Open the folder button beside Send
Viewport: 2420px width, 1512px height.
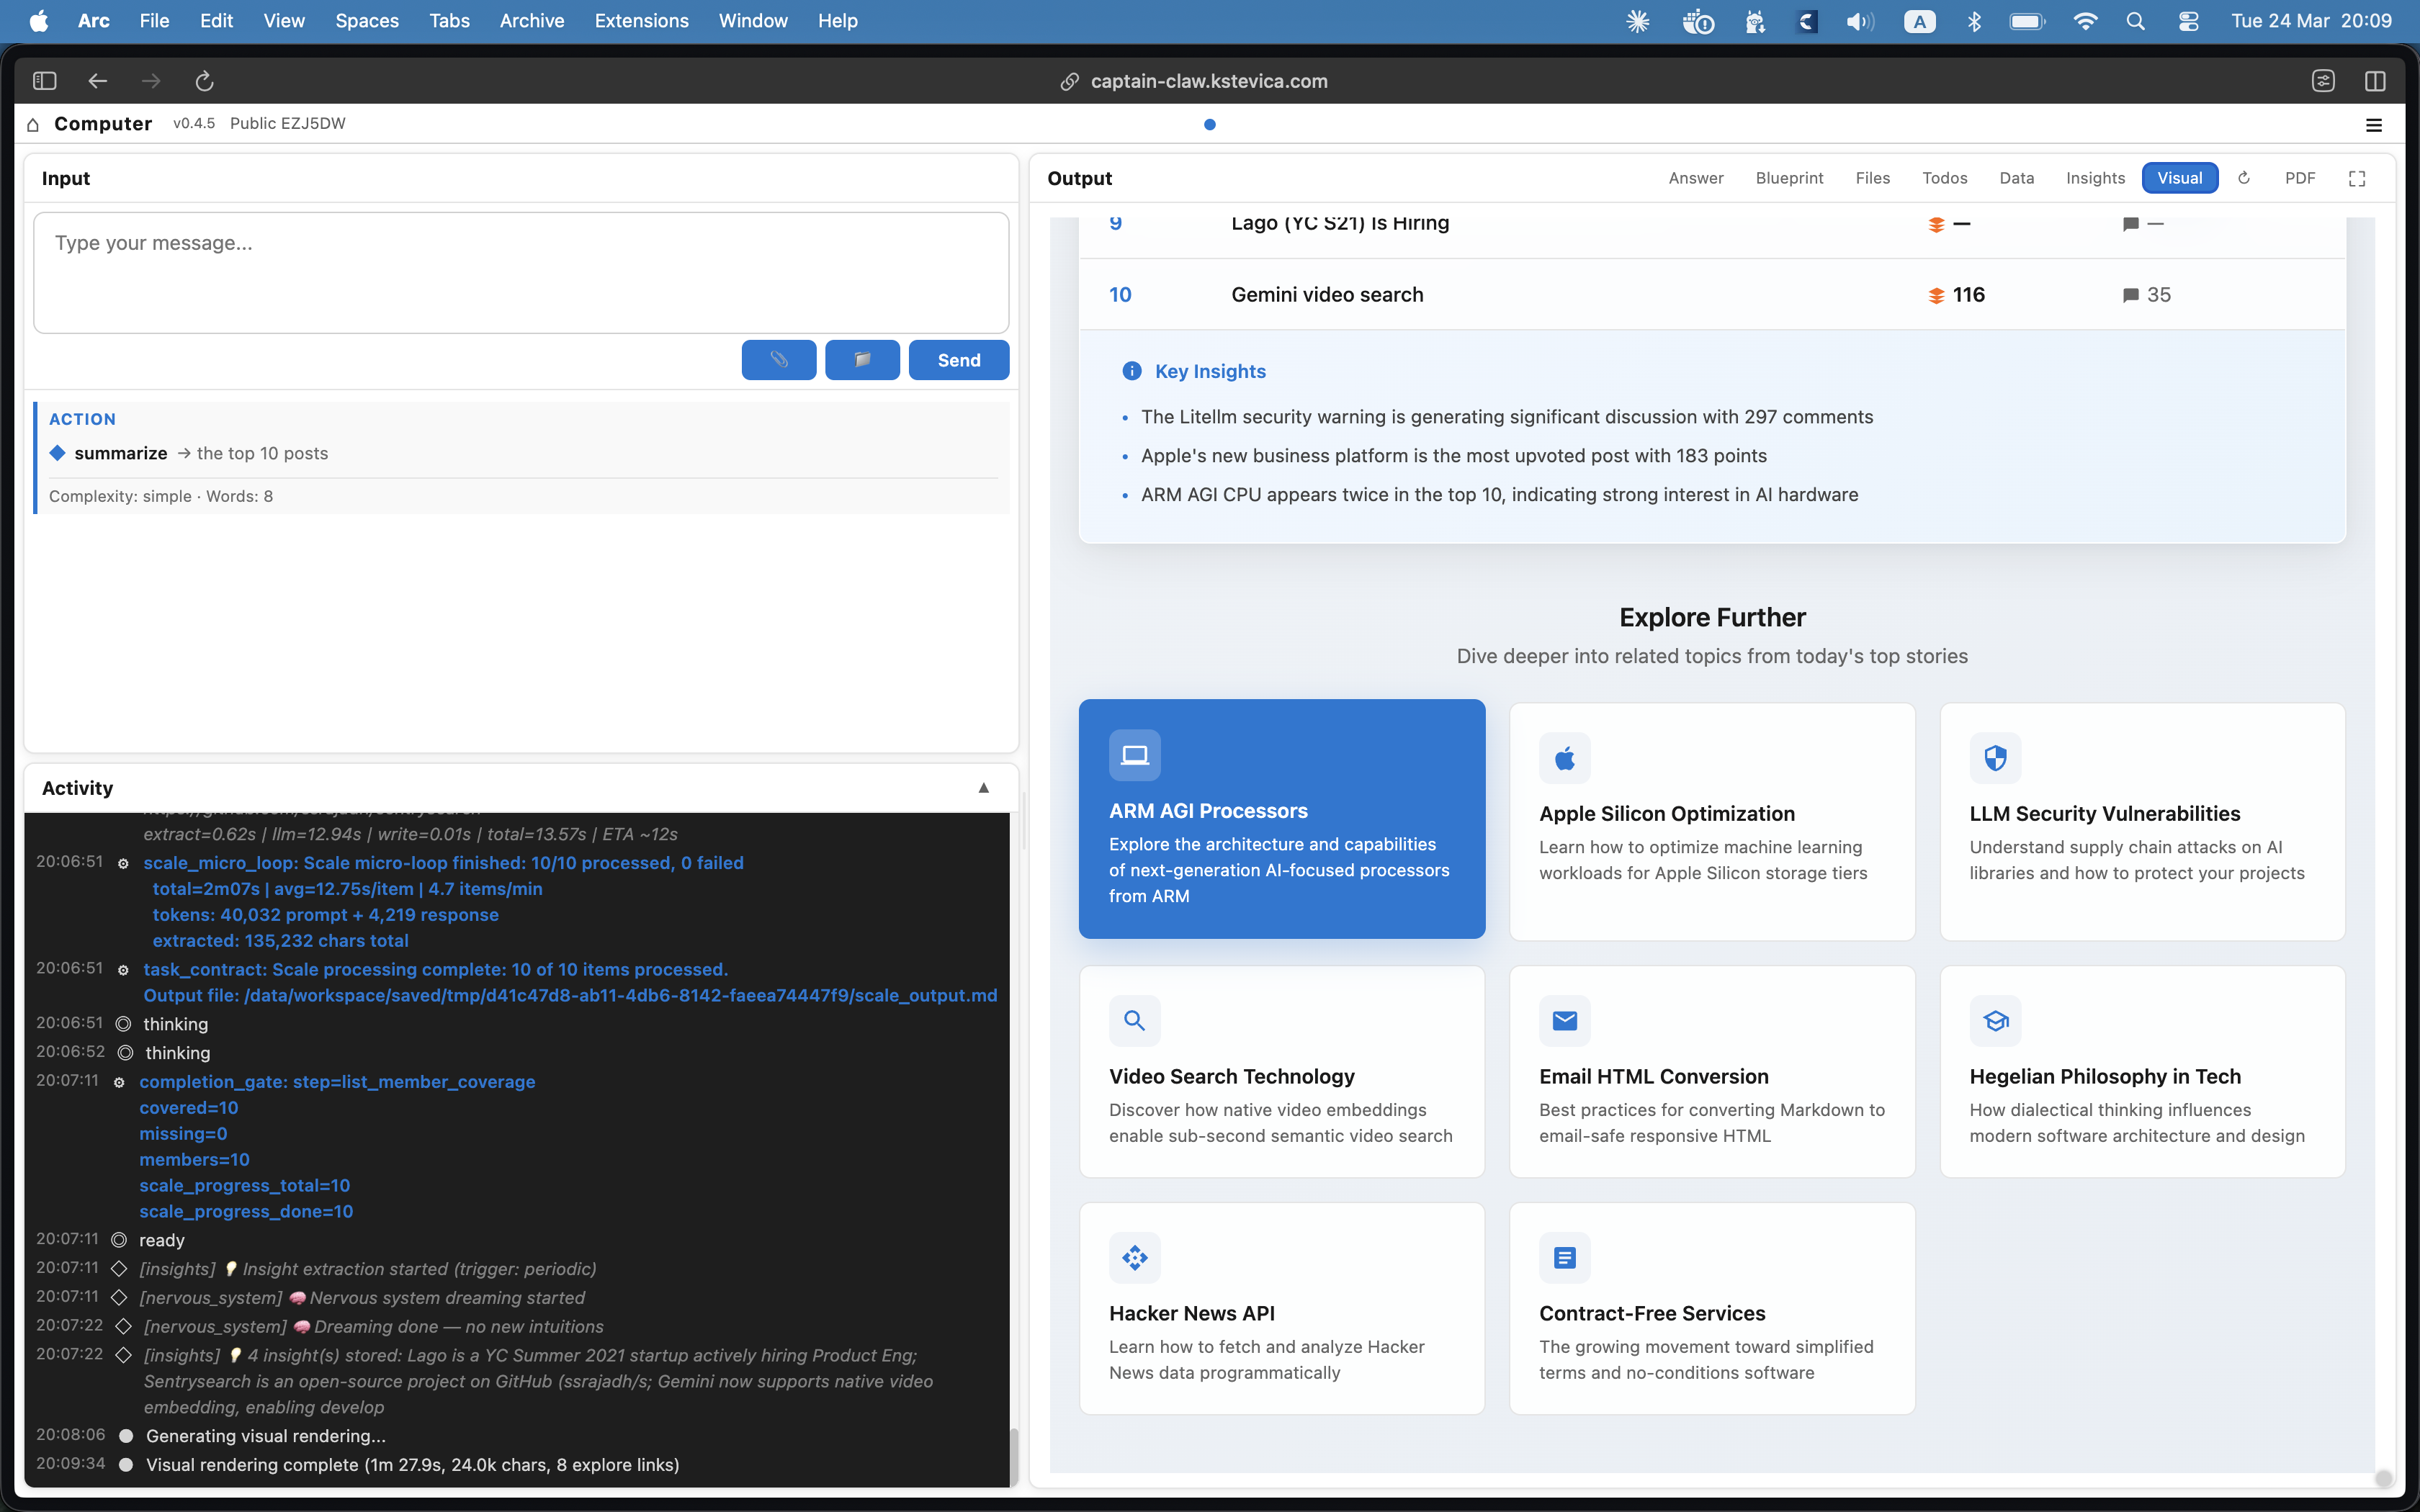point(862,360)
